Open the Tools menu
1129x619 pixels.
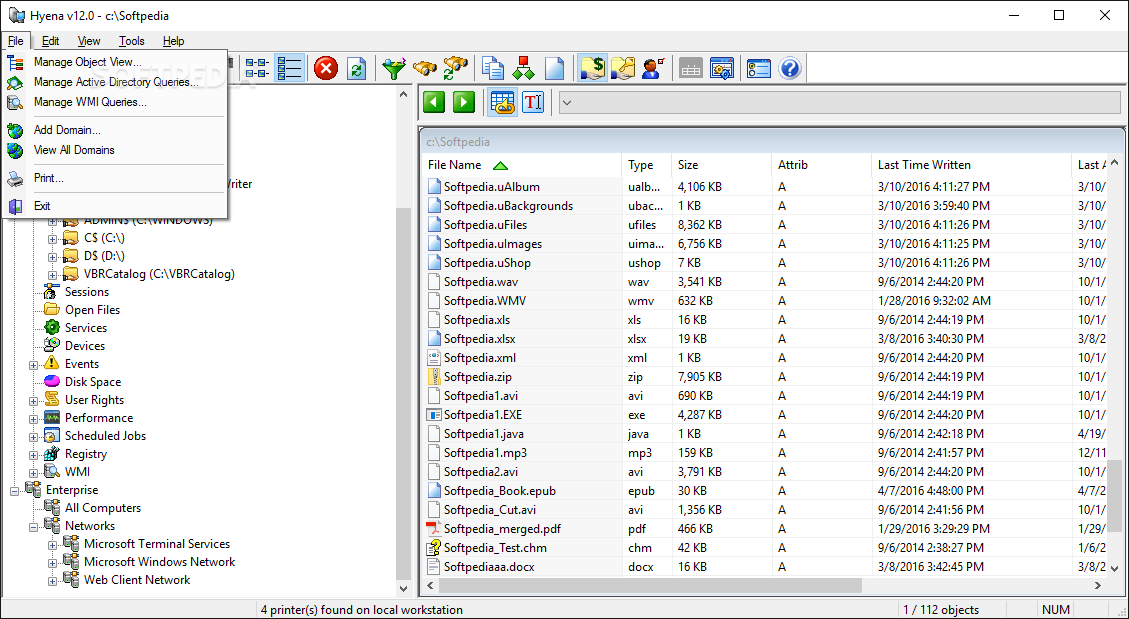(x=132, y=41)
